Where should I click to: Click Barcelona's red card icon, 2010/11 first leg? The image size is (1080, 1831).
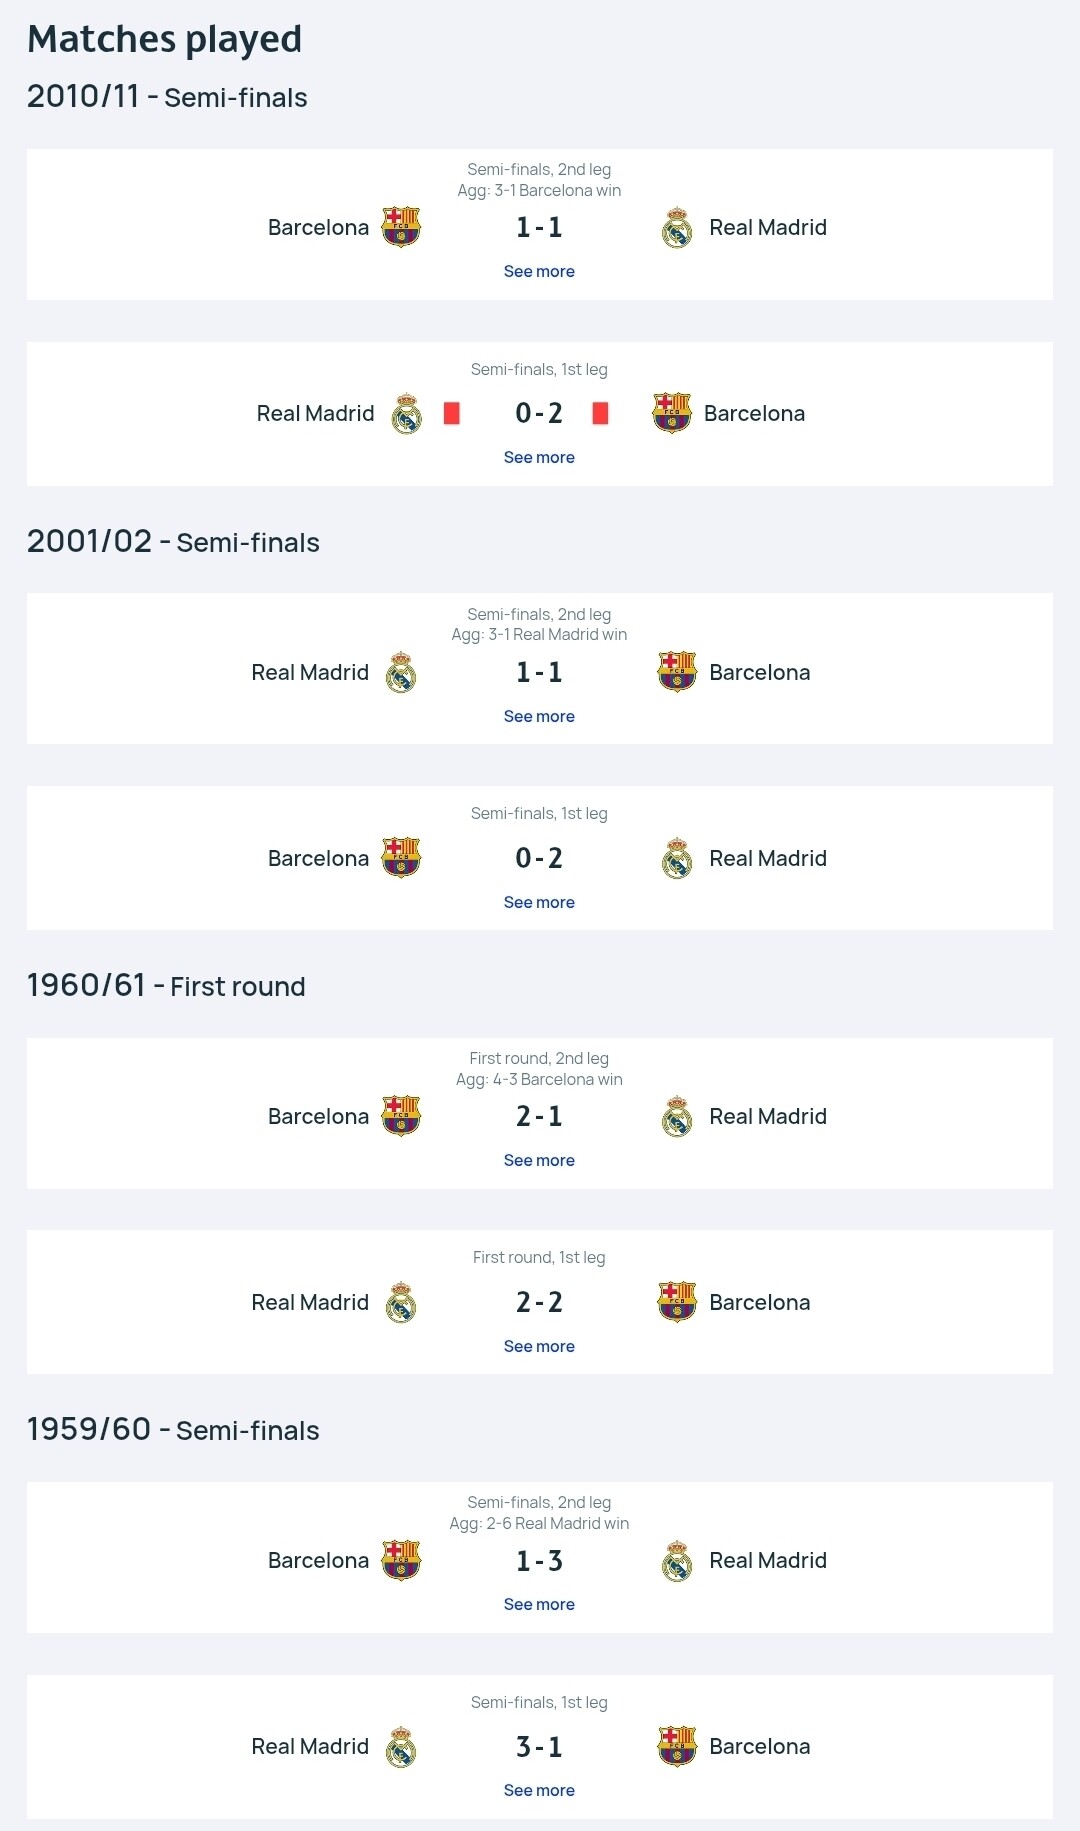click(x=600, y=413)
